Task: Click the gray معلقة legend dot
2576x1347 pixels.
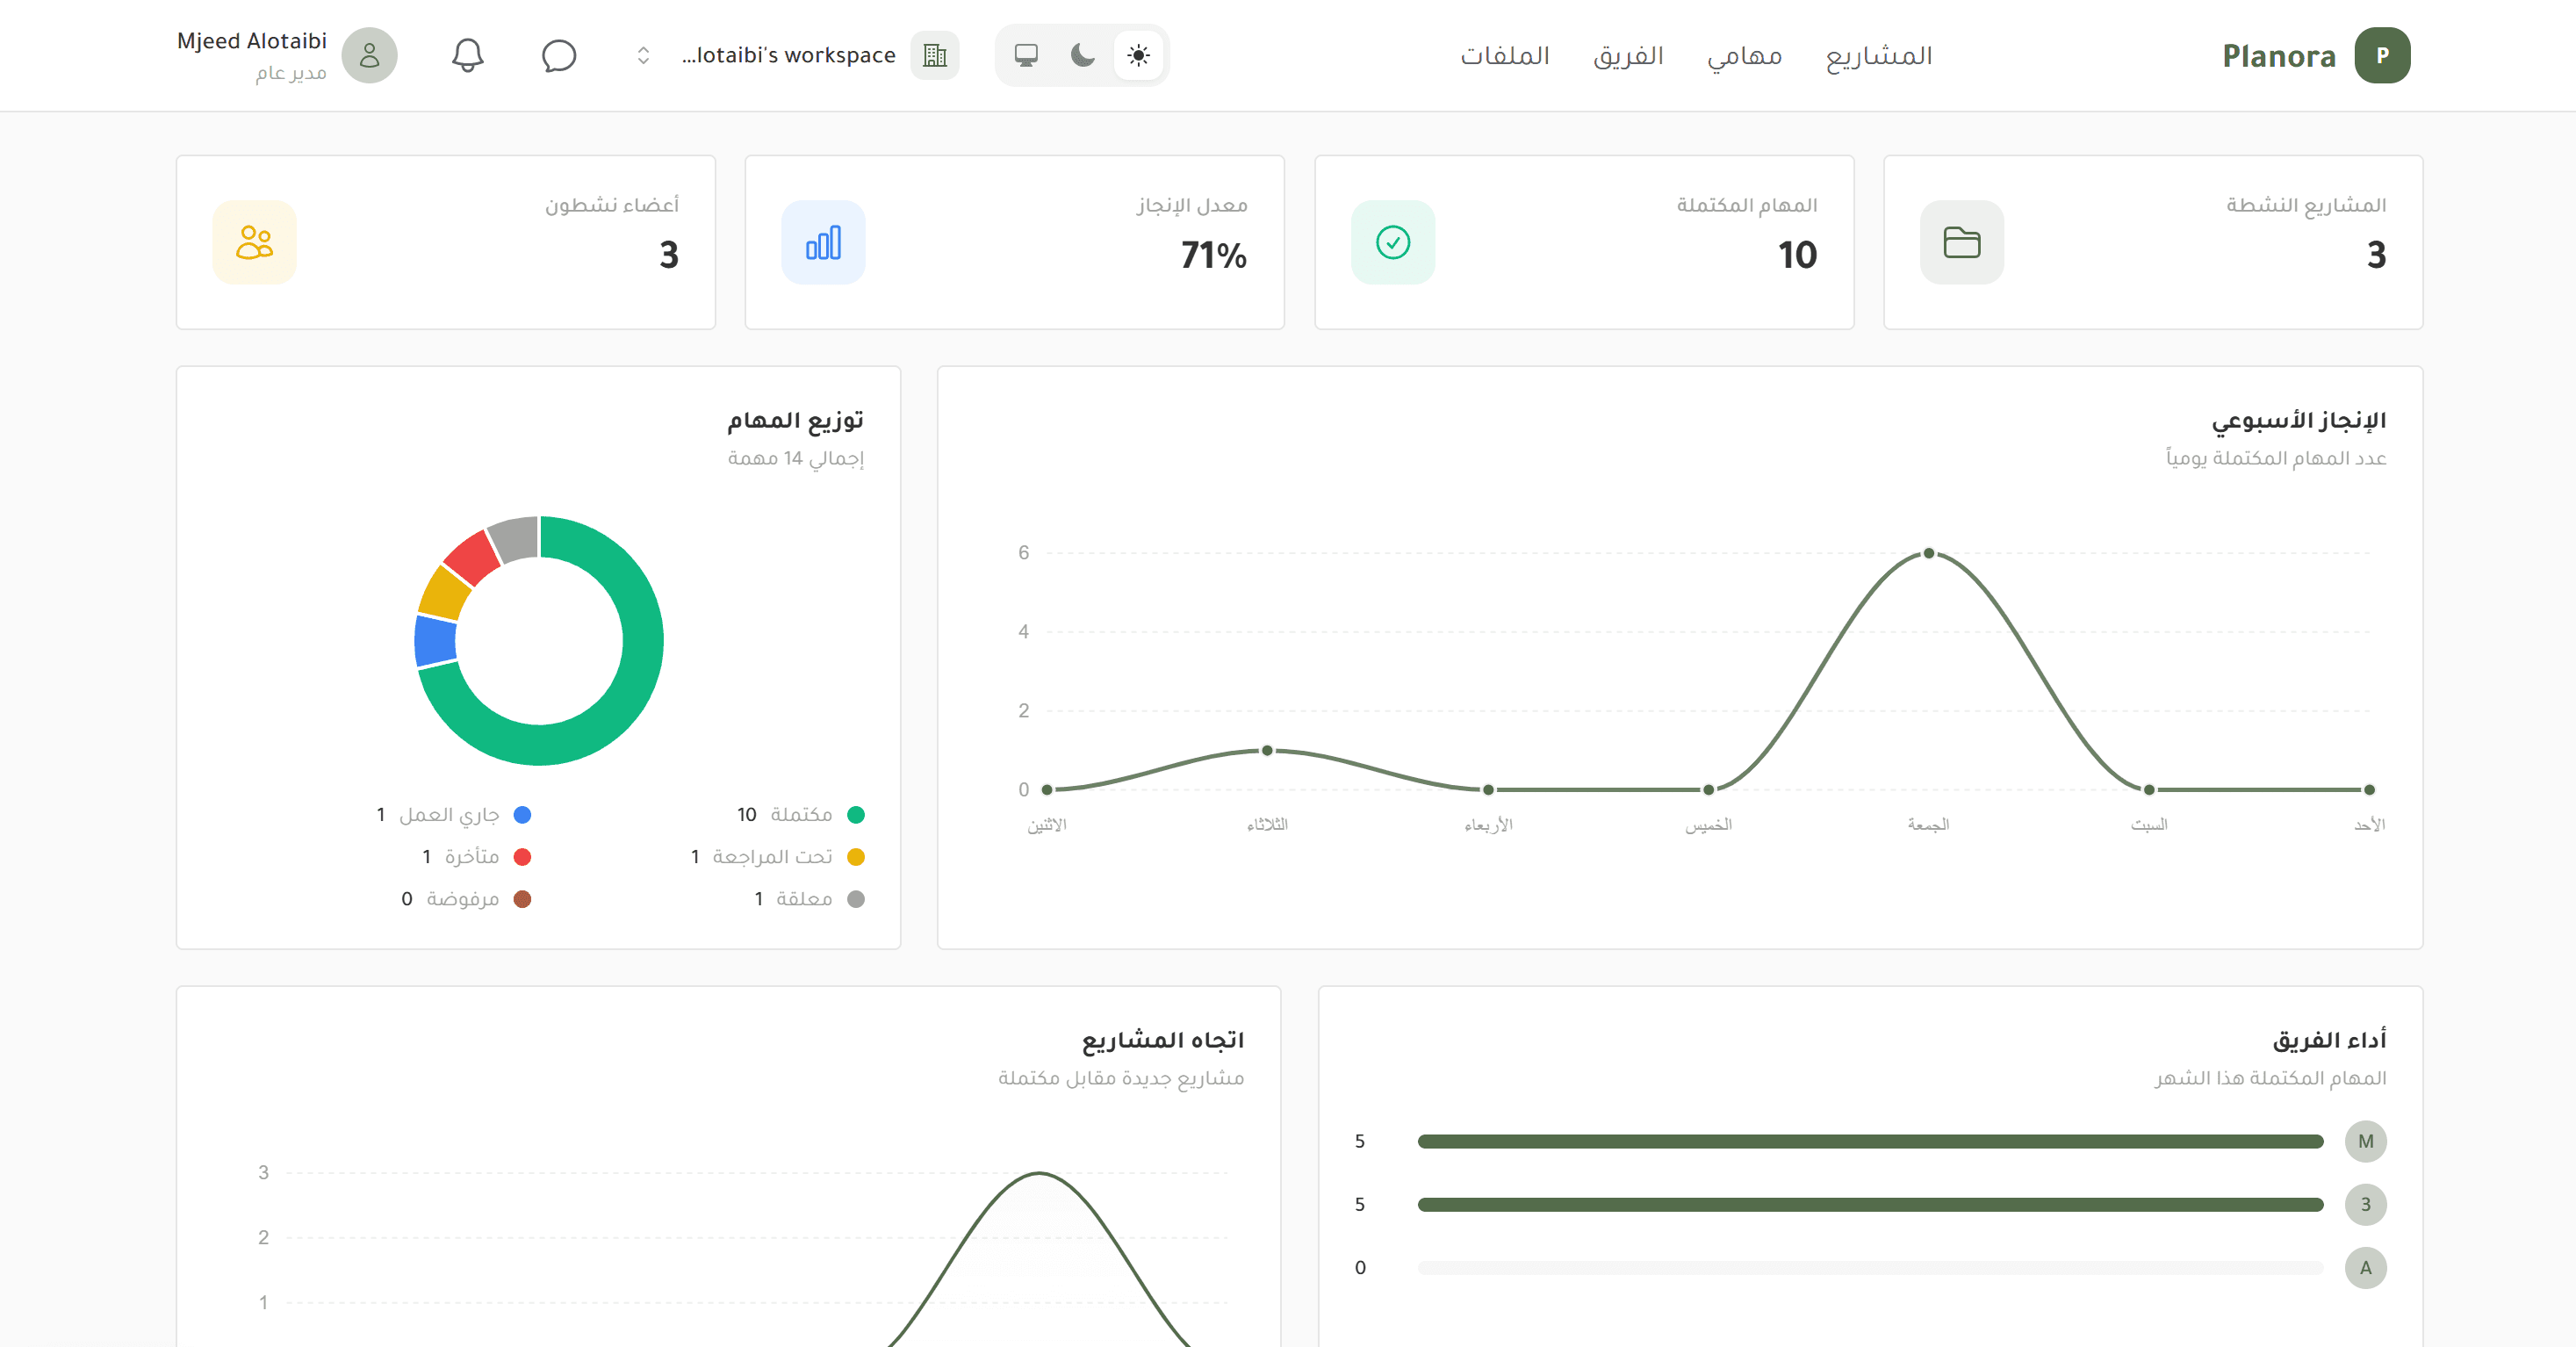Action: pos(856,899)
